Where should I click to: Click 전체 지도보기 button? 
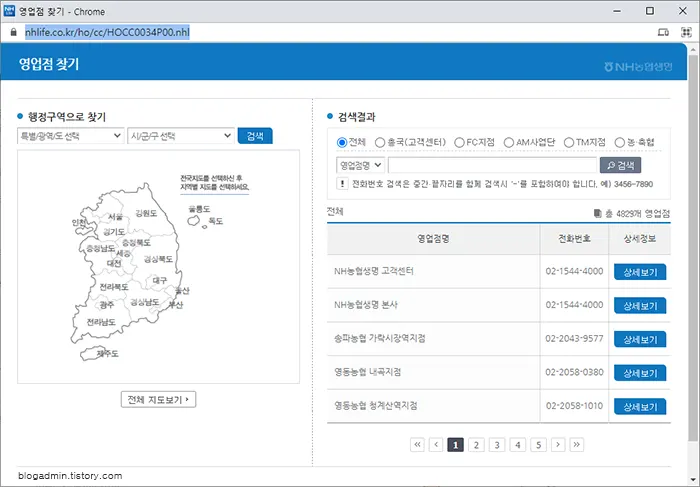158,400
